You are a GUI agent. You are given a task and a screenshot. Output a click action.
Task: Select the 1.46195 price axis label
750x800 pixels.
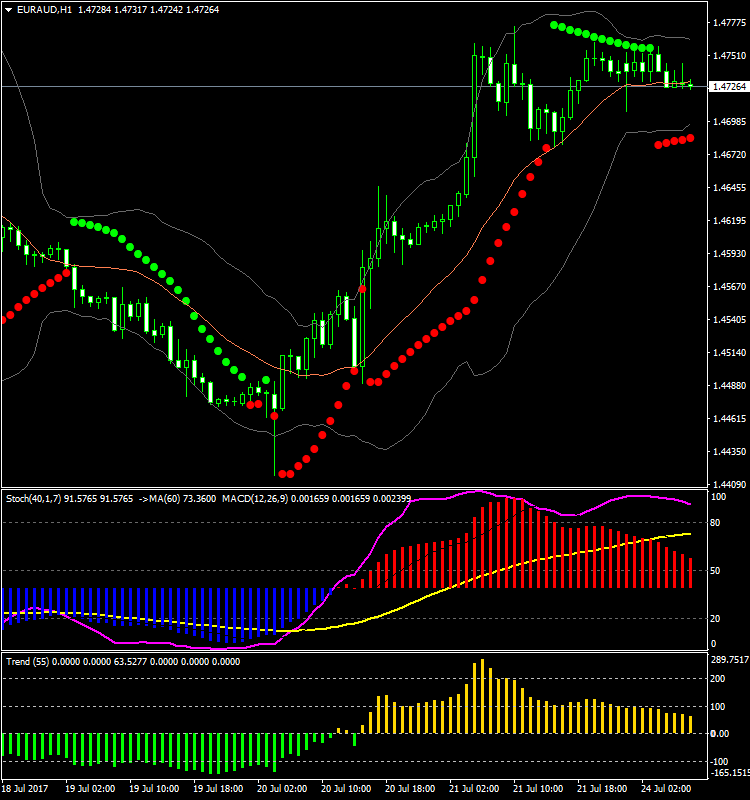[x=729, y=221]
